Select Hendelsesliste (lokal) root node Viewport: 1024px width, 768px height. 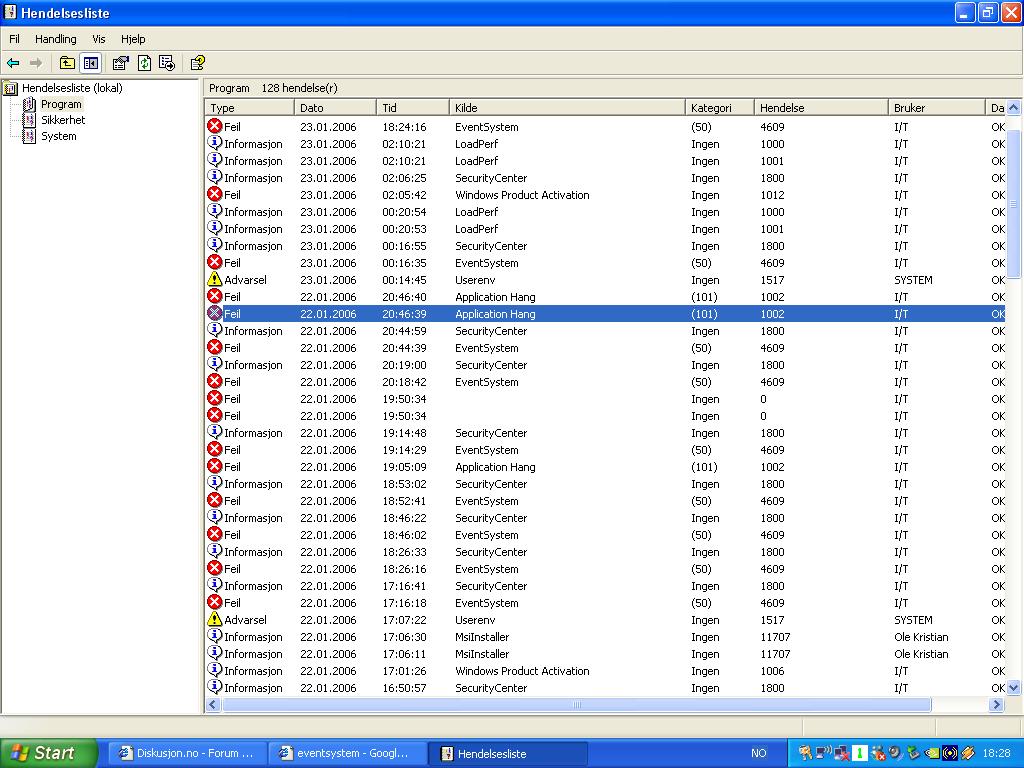[72, 88]
